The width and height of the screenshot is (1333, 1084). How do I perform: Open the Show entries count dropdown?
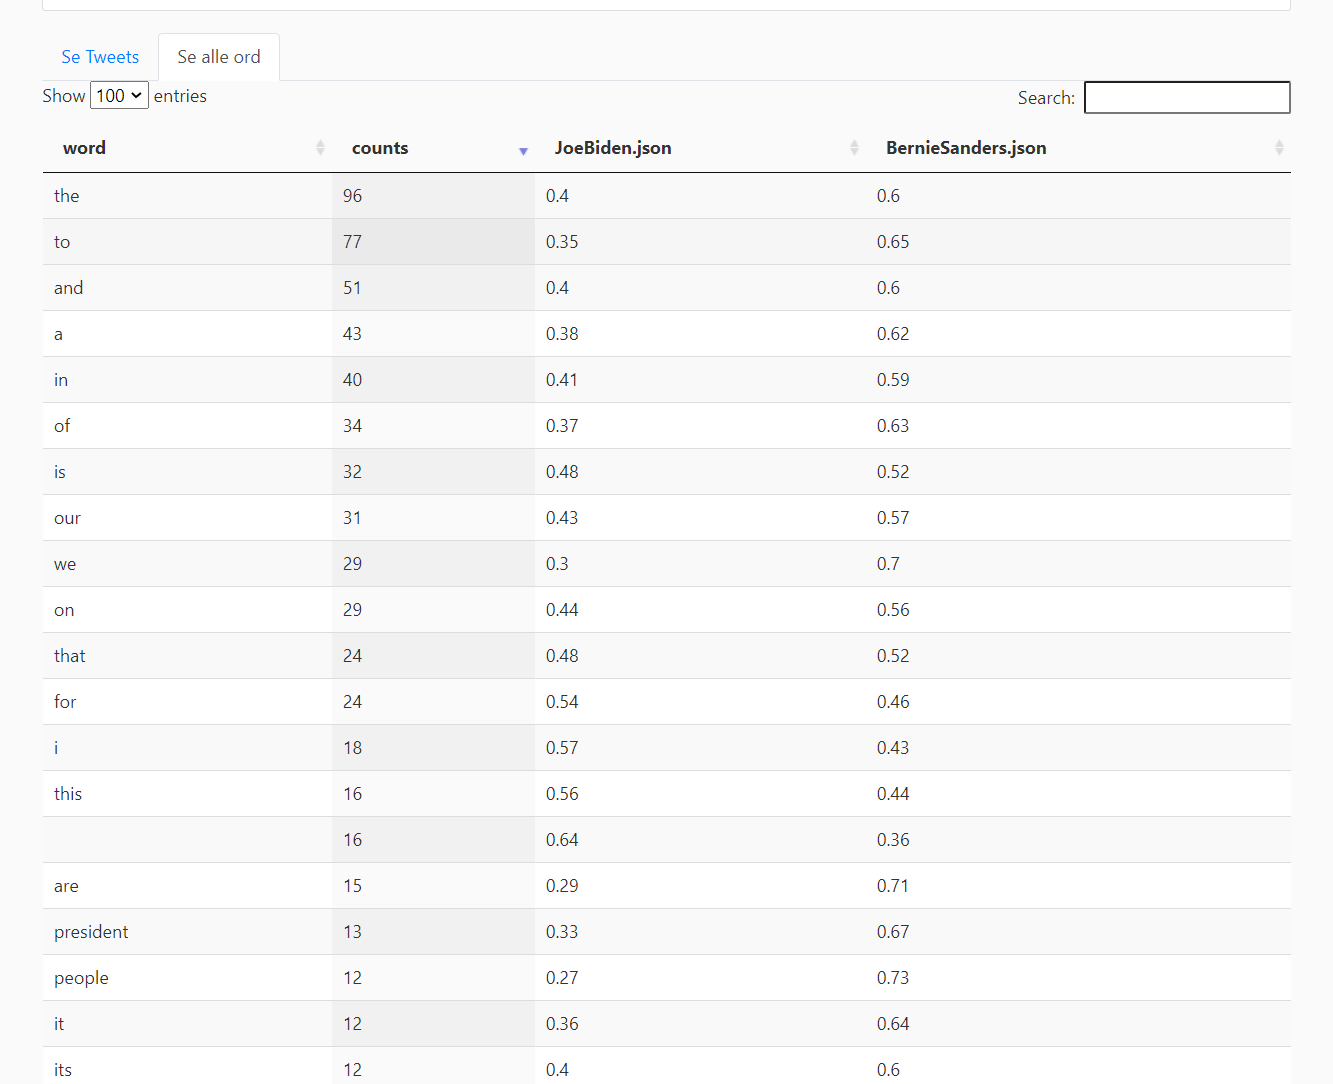[x=119, y=96]
